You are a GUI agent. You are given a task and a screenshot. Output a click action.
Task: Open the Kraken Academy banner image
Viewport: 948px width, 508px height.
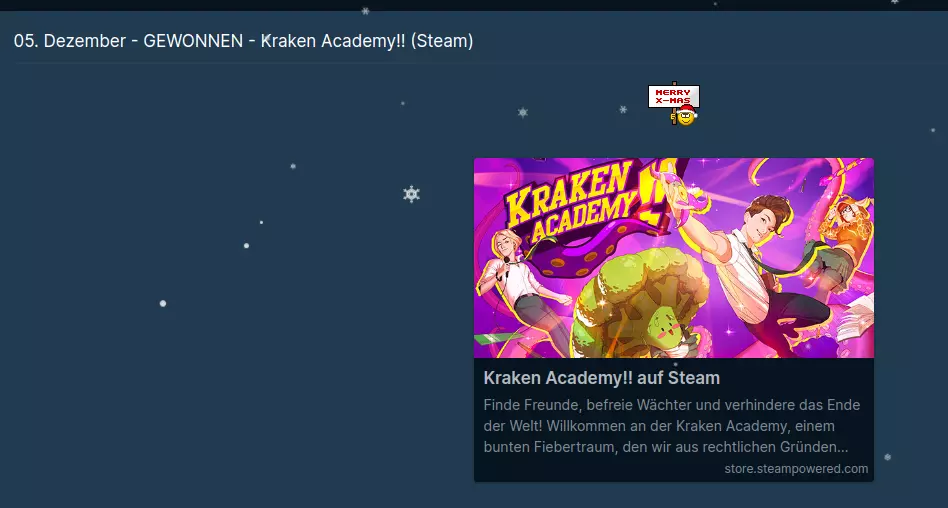(674, 258)
